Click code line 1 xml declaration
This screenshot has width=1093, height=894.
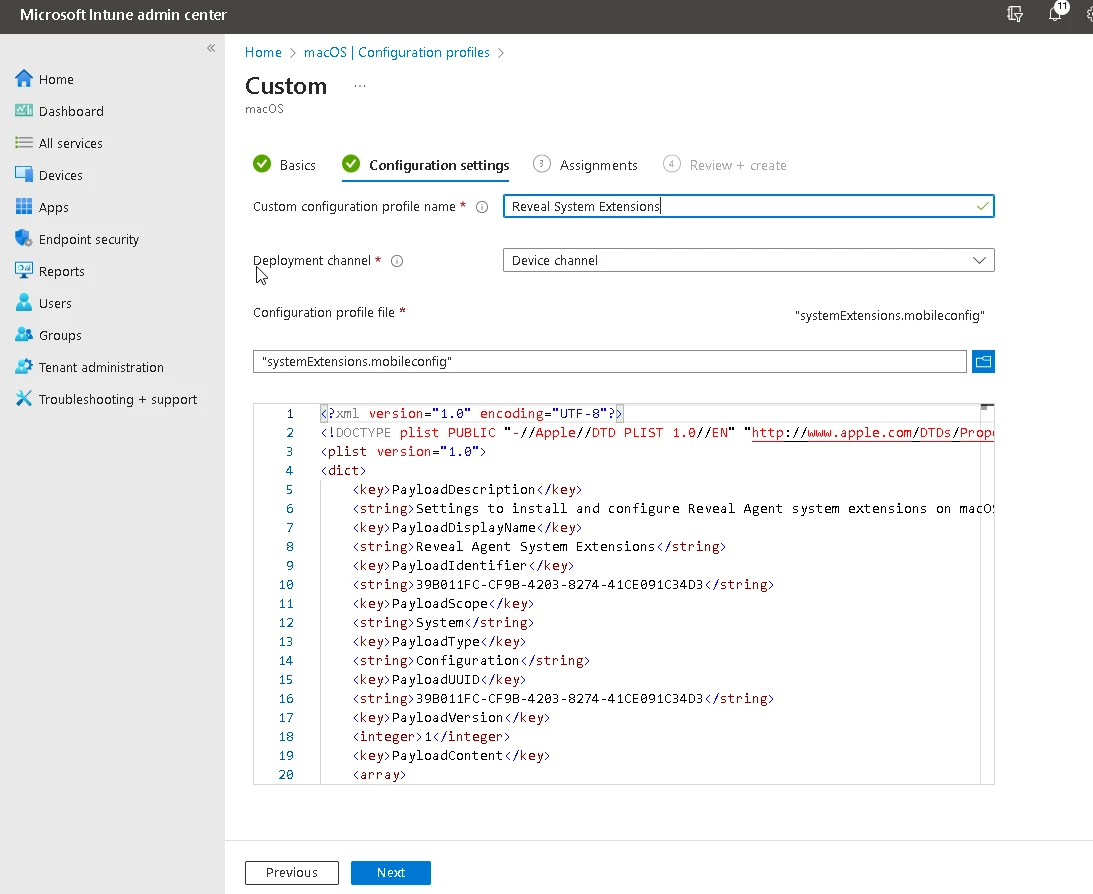(471, 414)
